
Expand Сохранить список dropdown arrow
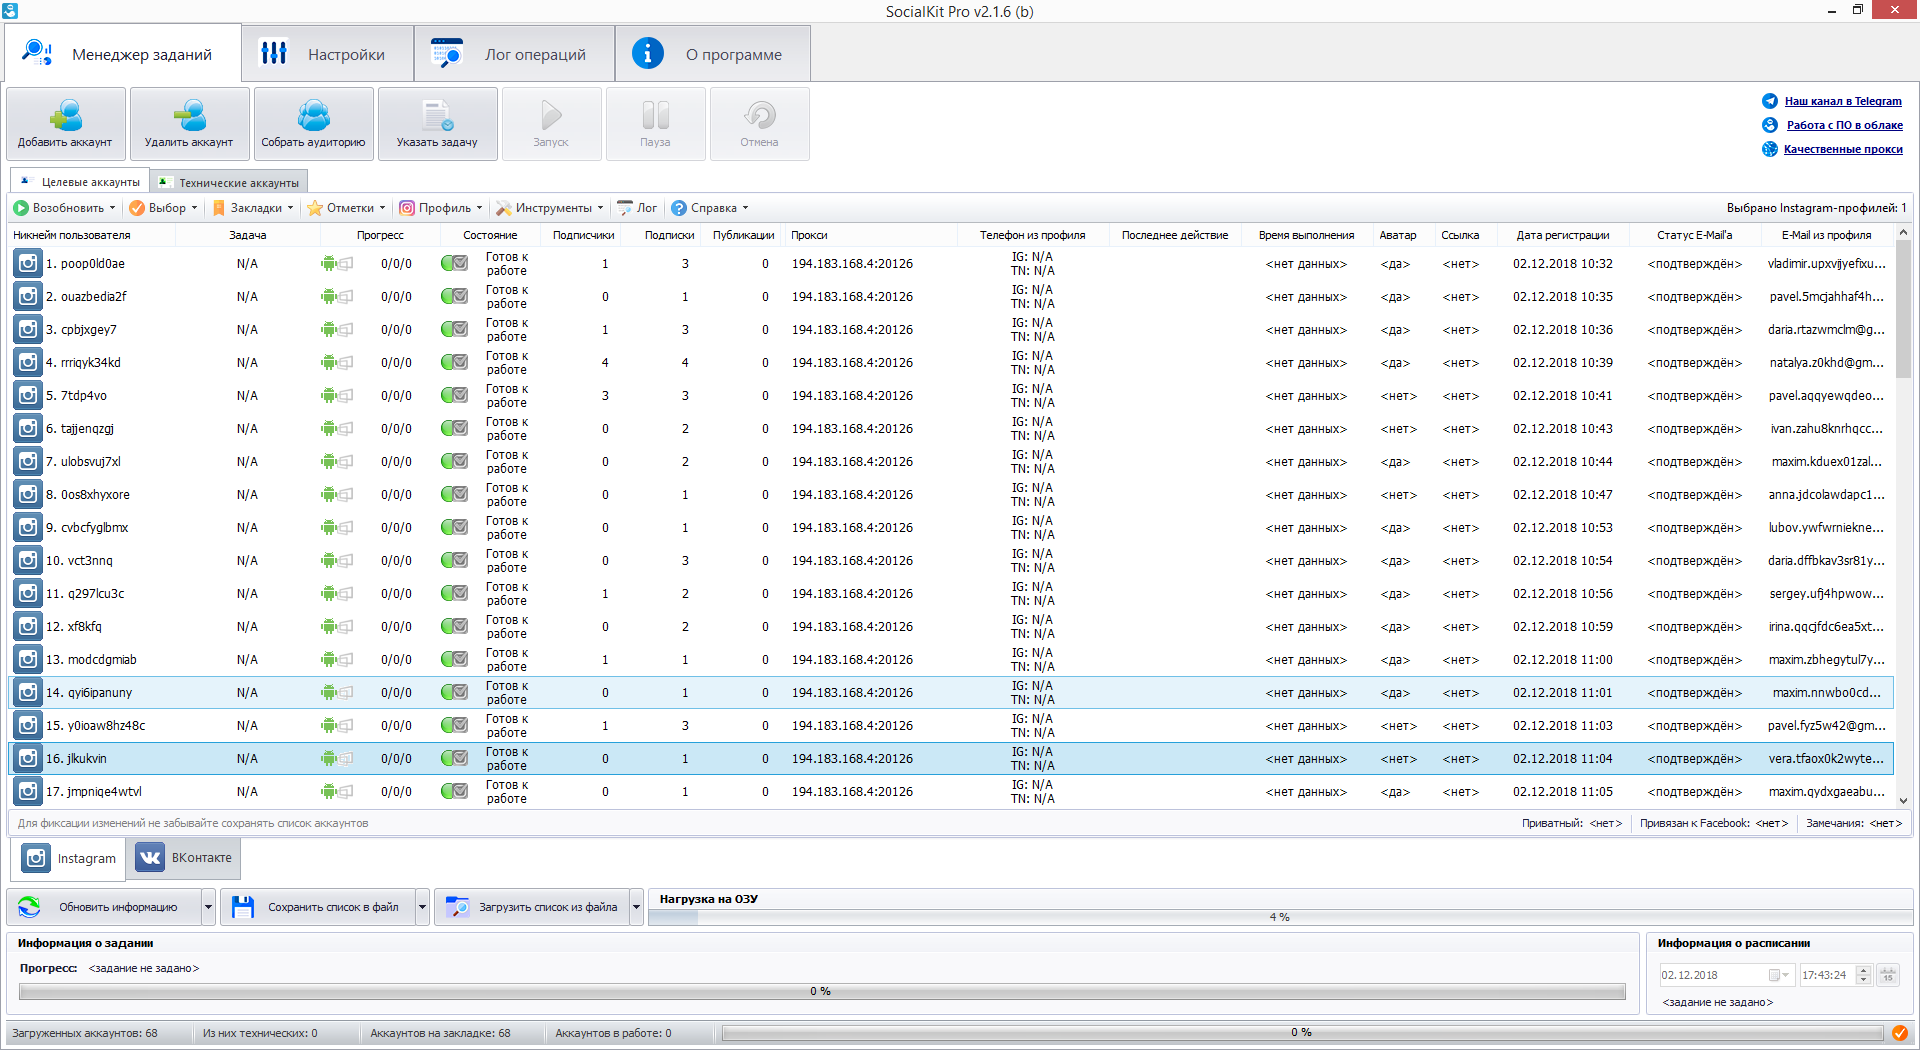pyautogui.click(x=423, y=907)
